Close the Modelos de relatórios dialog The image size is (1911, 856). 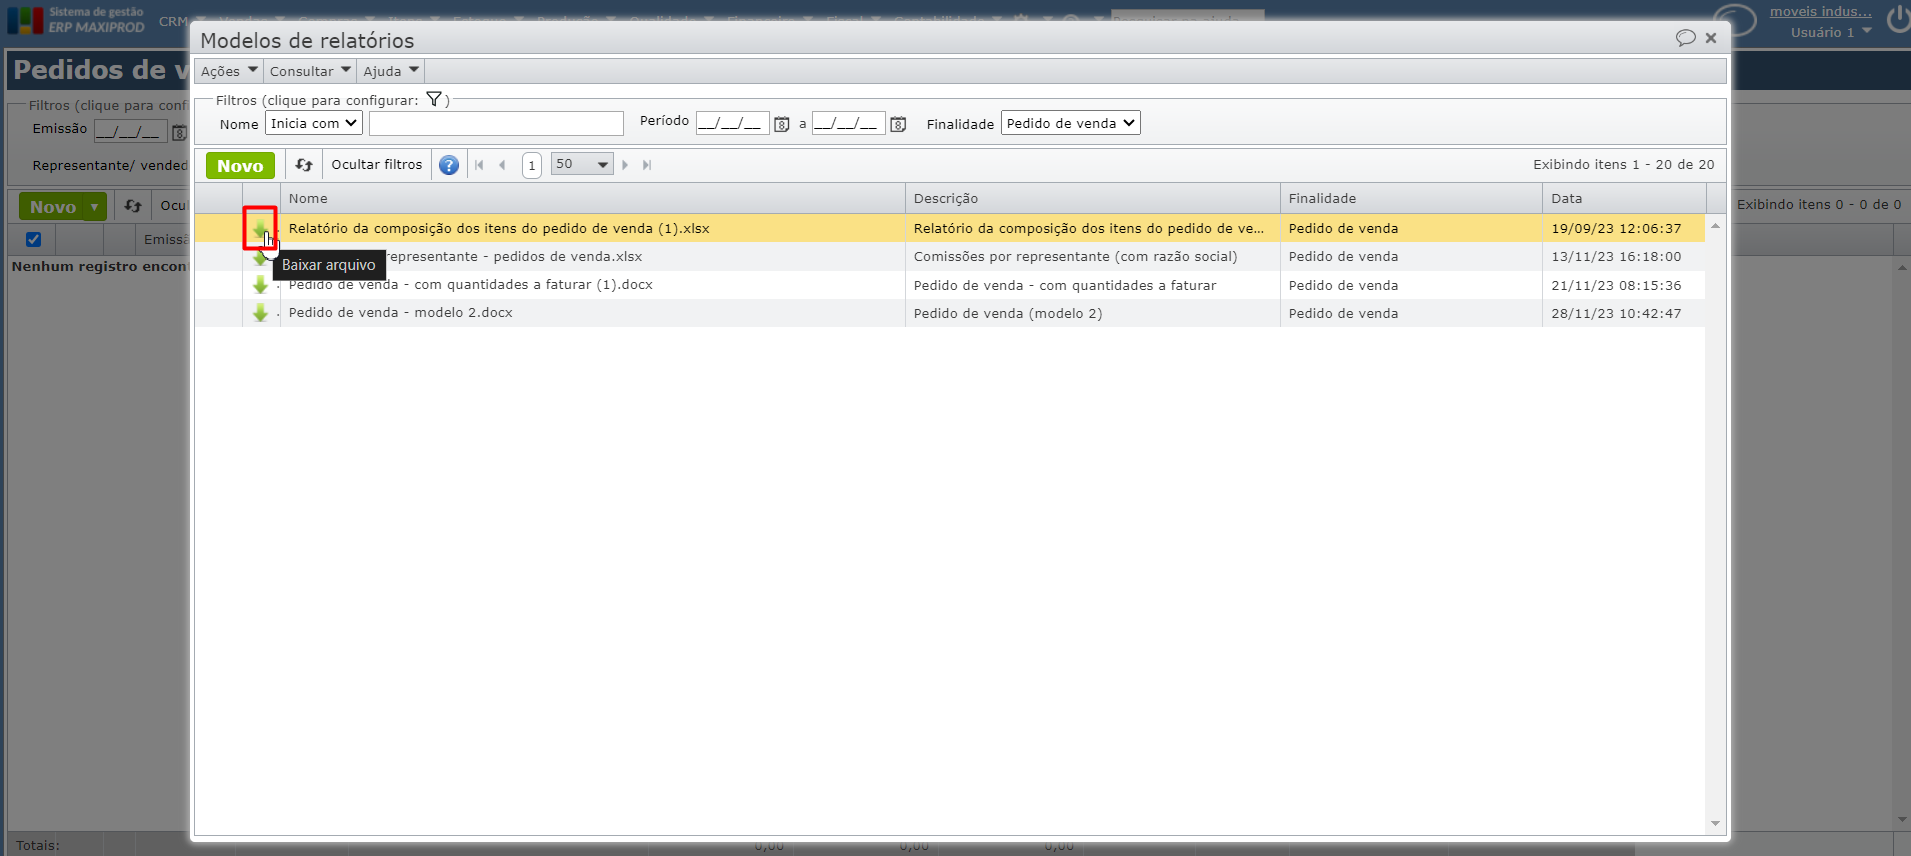[1711, 38]
